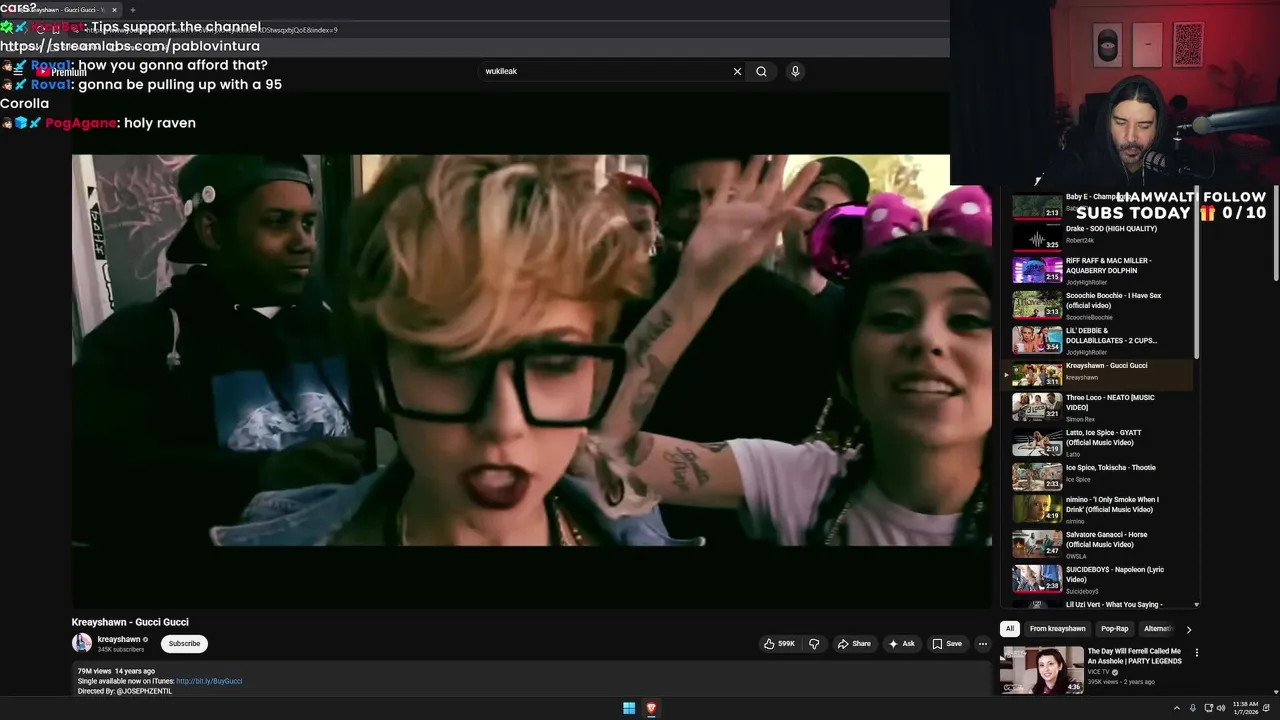Open the kreayshawn channel name link
The width and height of the screenshot is (1280, 720).
click(119, 639)
